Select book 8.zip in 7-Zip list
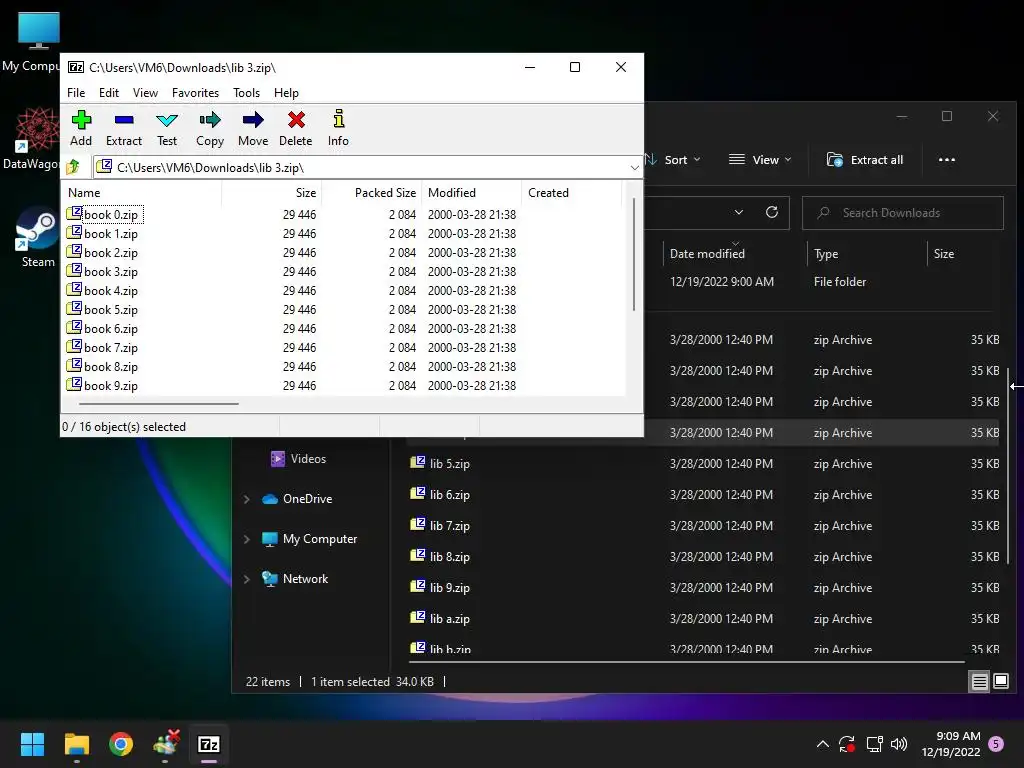 pos(111,366)
